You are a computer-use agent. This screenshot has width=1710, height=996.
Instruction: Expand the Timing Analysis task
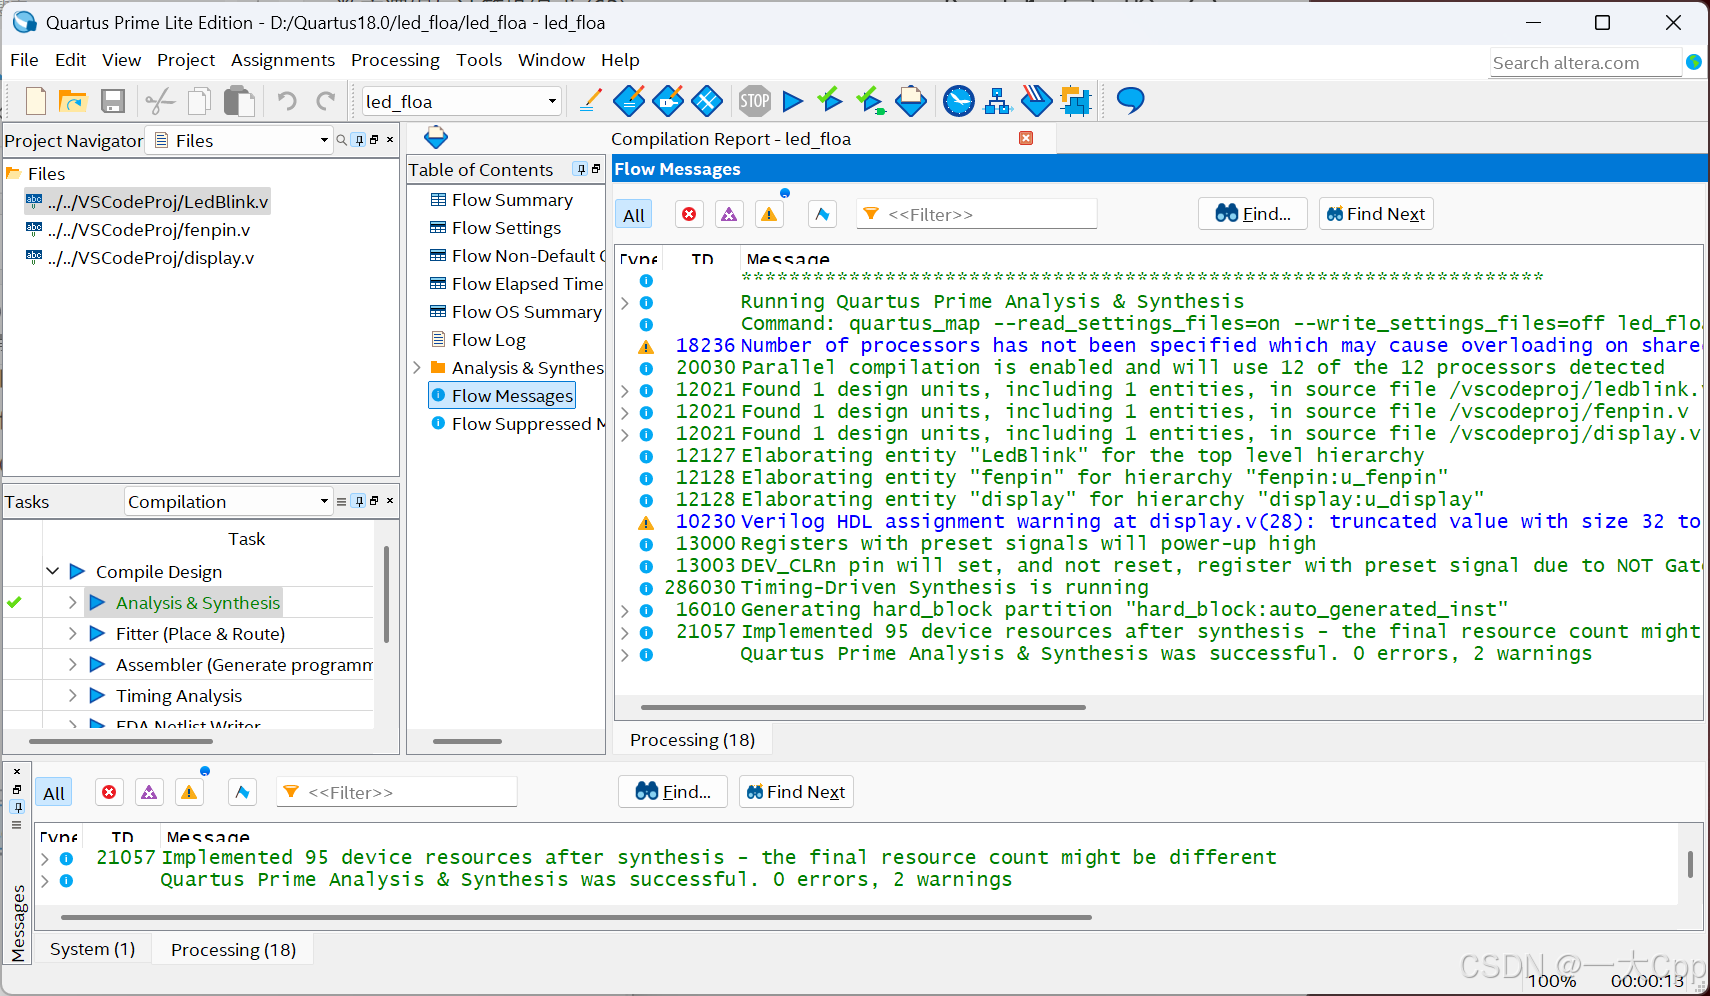pyautogui.click(x=72, y=695)
